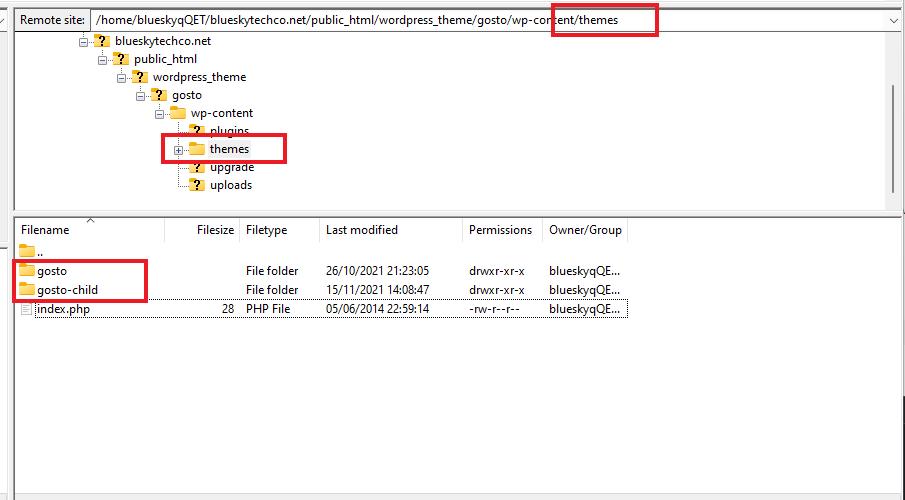Click the wp-content folder icon
This screenshot has height=500, width=905.
178,113
